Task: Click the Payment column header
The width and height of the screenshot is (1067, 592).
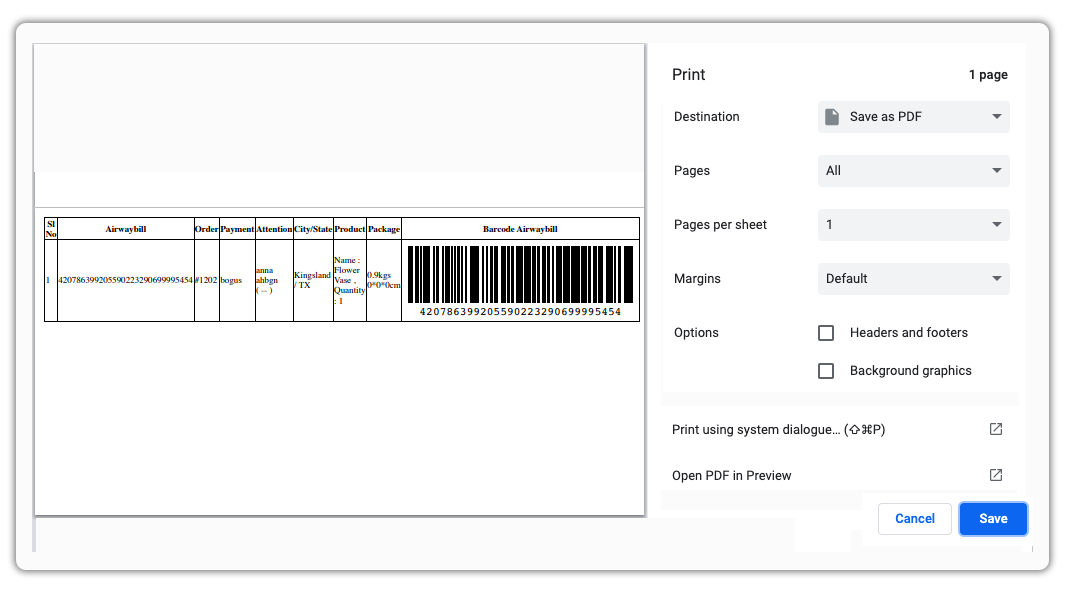Action: pyautogui.click(x=237, y=229)
